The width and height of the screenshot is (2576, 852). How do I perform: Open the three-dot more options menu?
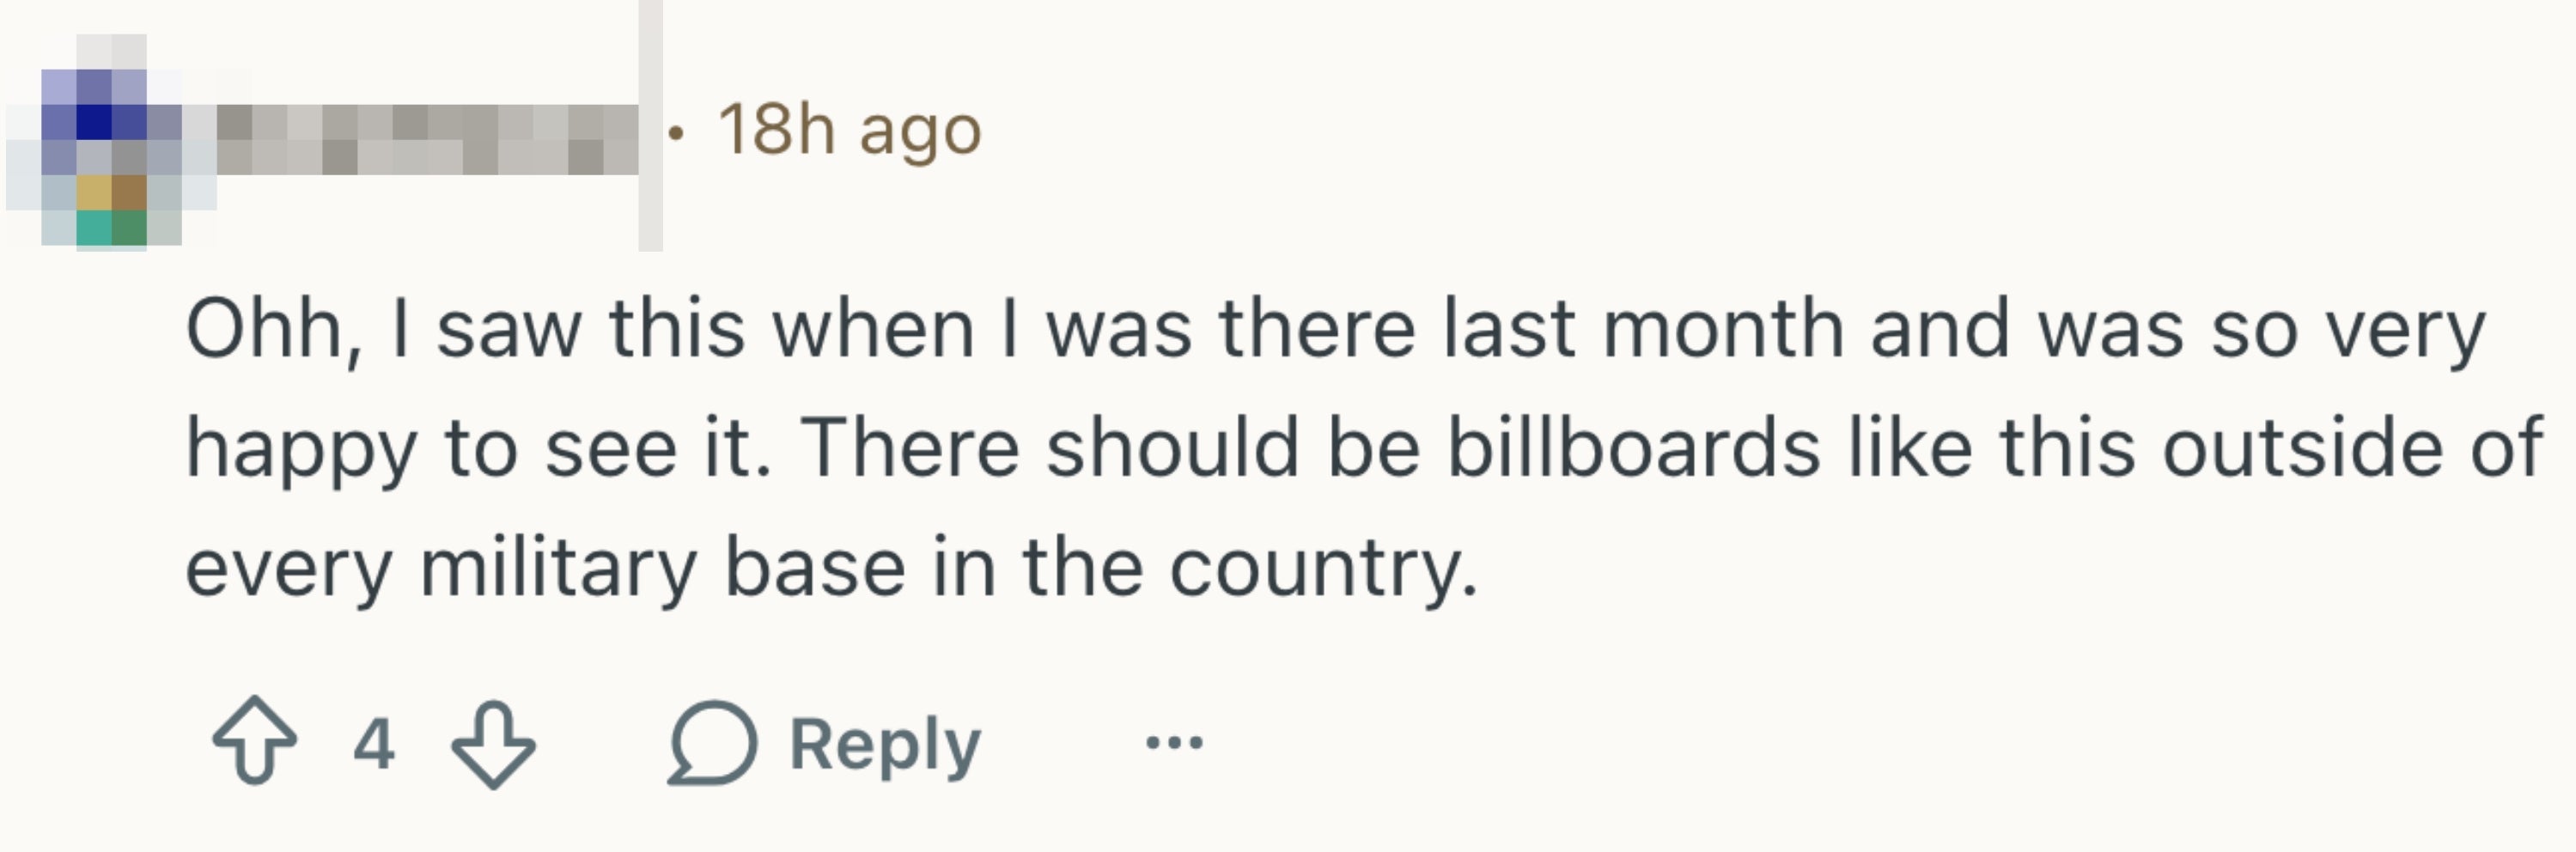pyautogui.click(x=1174, y=742)
